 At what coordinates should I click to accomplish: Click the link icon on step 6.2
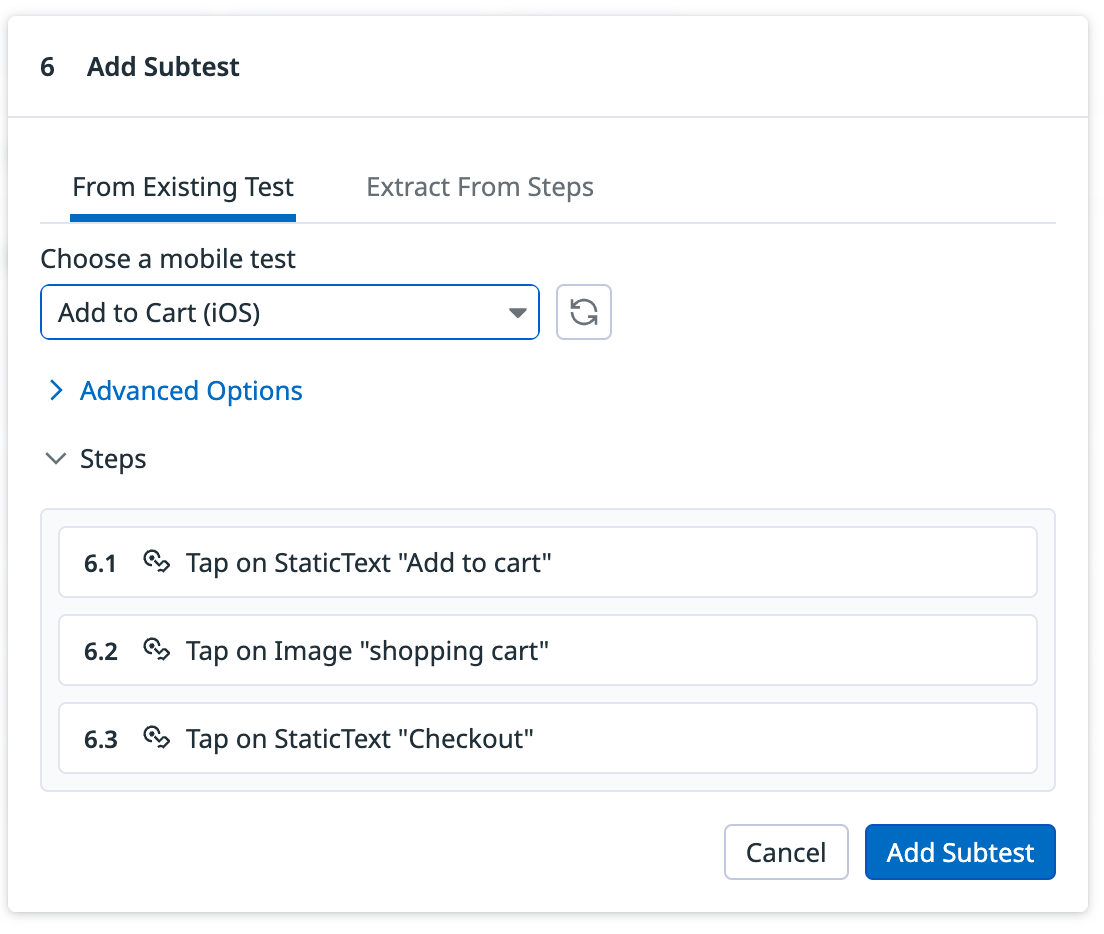[158, 650]
